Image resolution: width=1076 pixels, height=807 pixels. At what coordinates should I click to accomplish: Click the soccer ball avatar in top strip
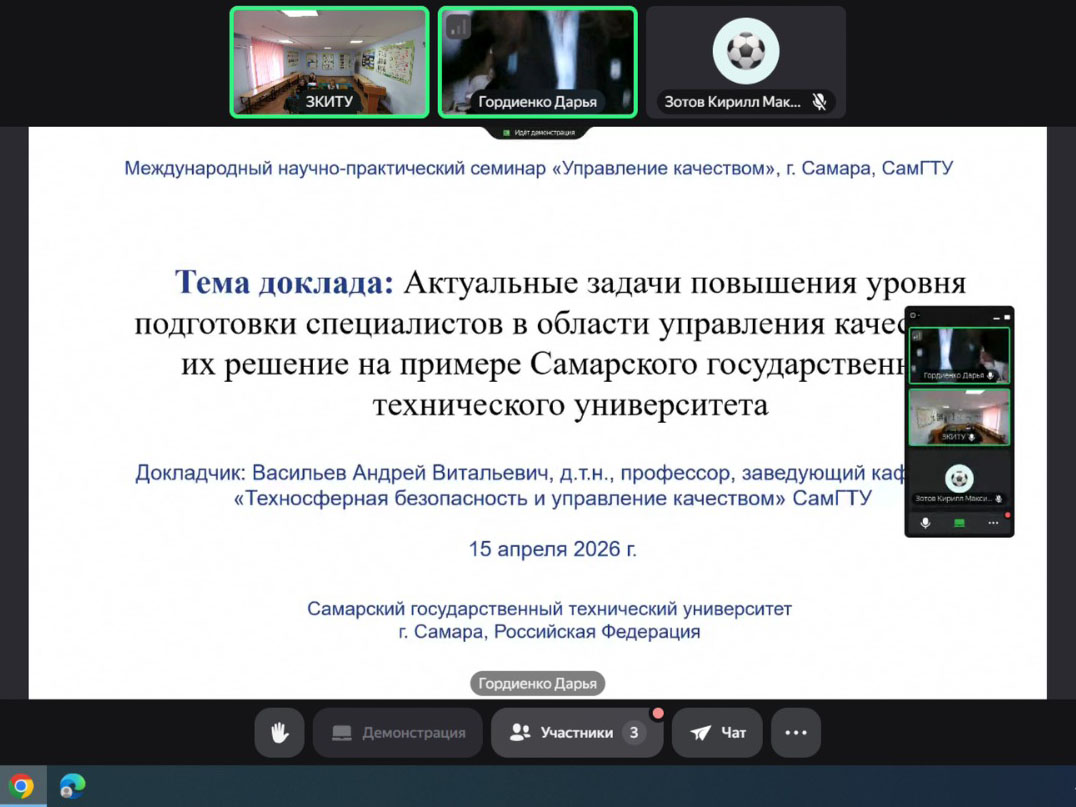[745, 51]
